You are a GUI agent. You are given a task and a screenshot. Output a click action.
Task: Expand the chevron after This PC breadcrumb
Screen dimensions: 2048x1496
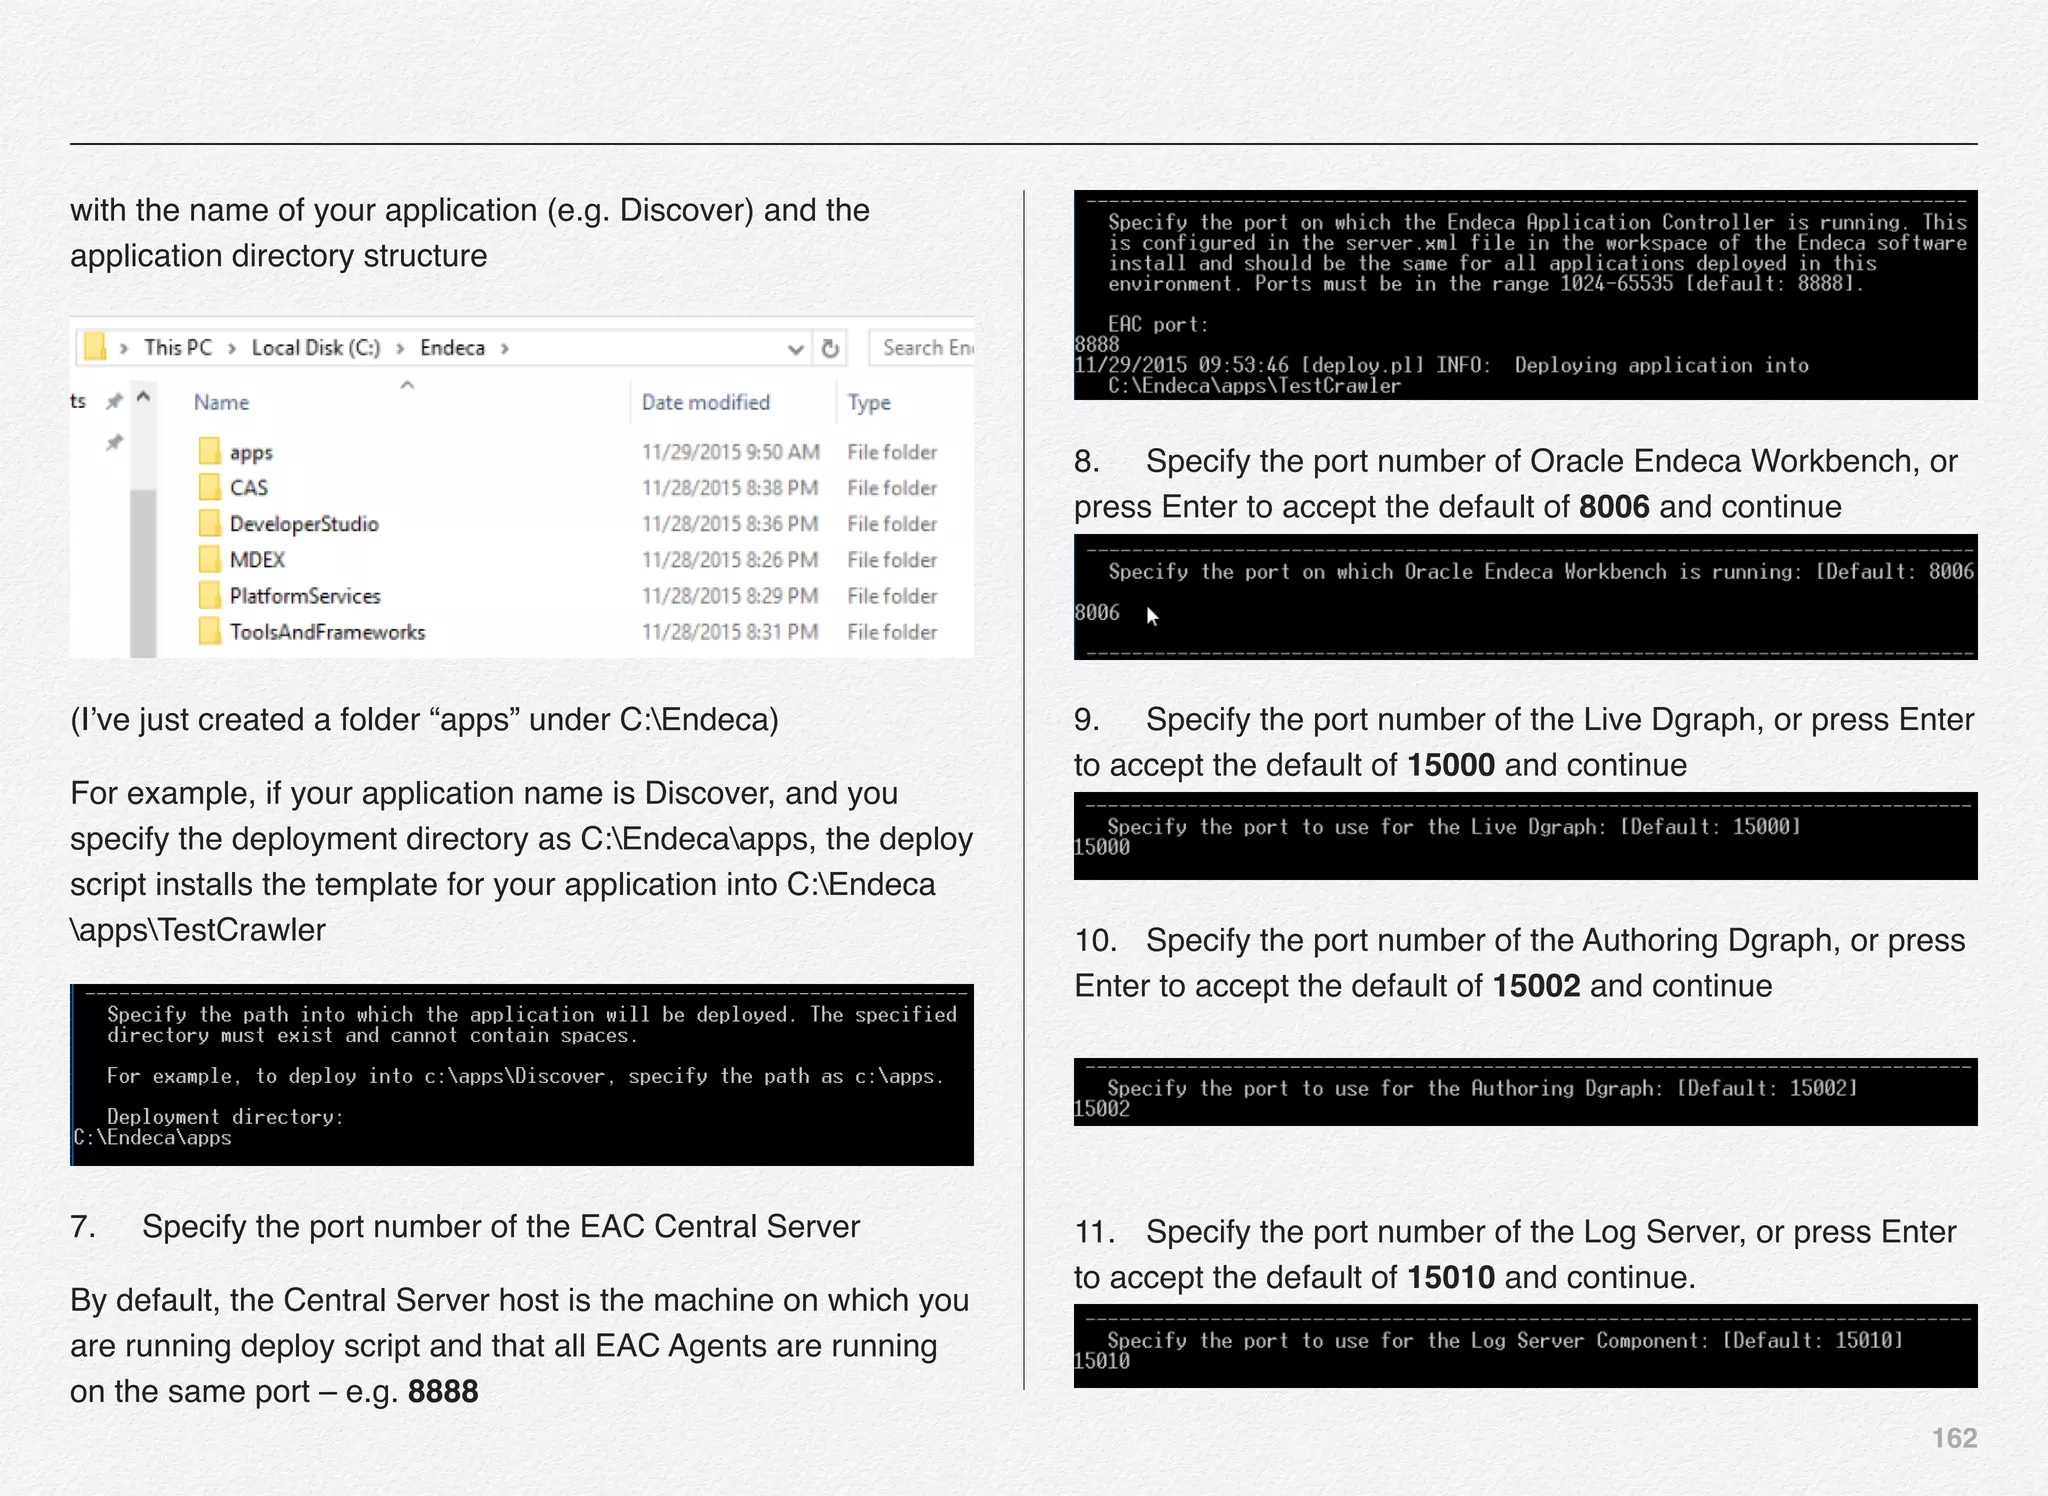pos(231,348)
